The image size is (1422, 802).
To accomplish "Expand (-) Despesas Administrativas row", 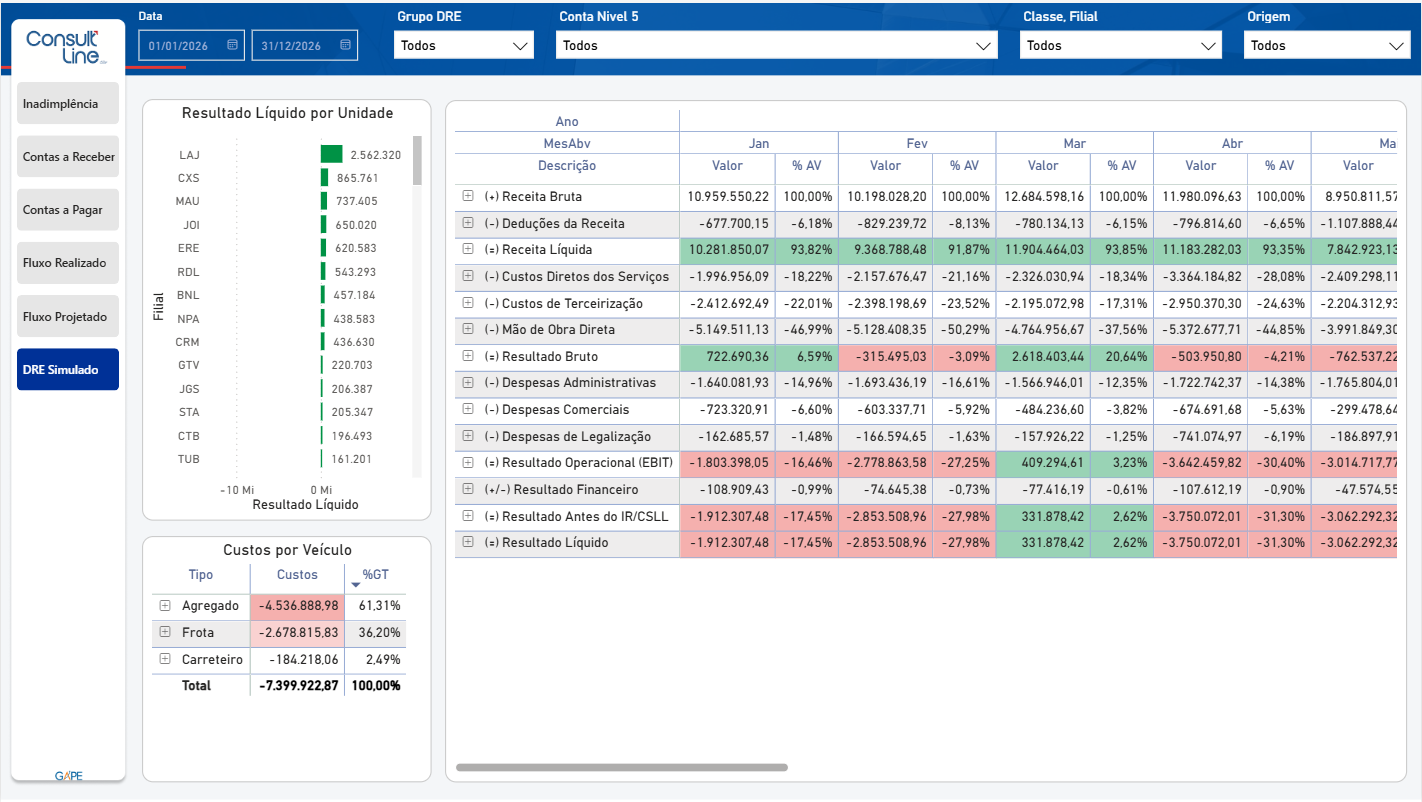I will (467, 382).
